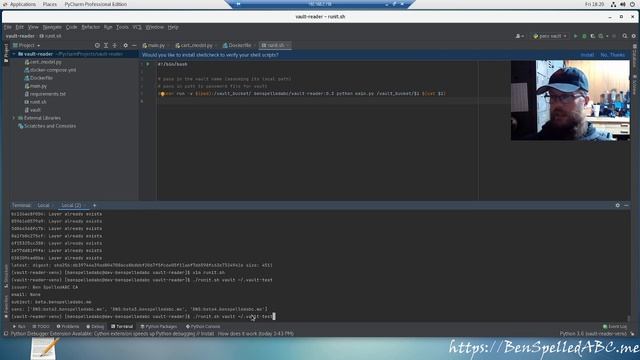The image size is (640, 360).
Task: Open the Debug tool window button
Action: click(95, 327)
